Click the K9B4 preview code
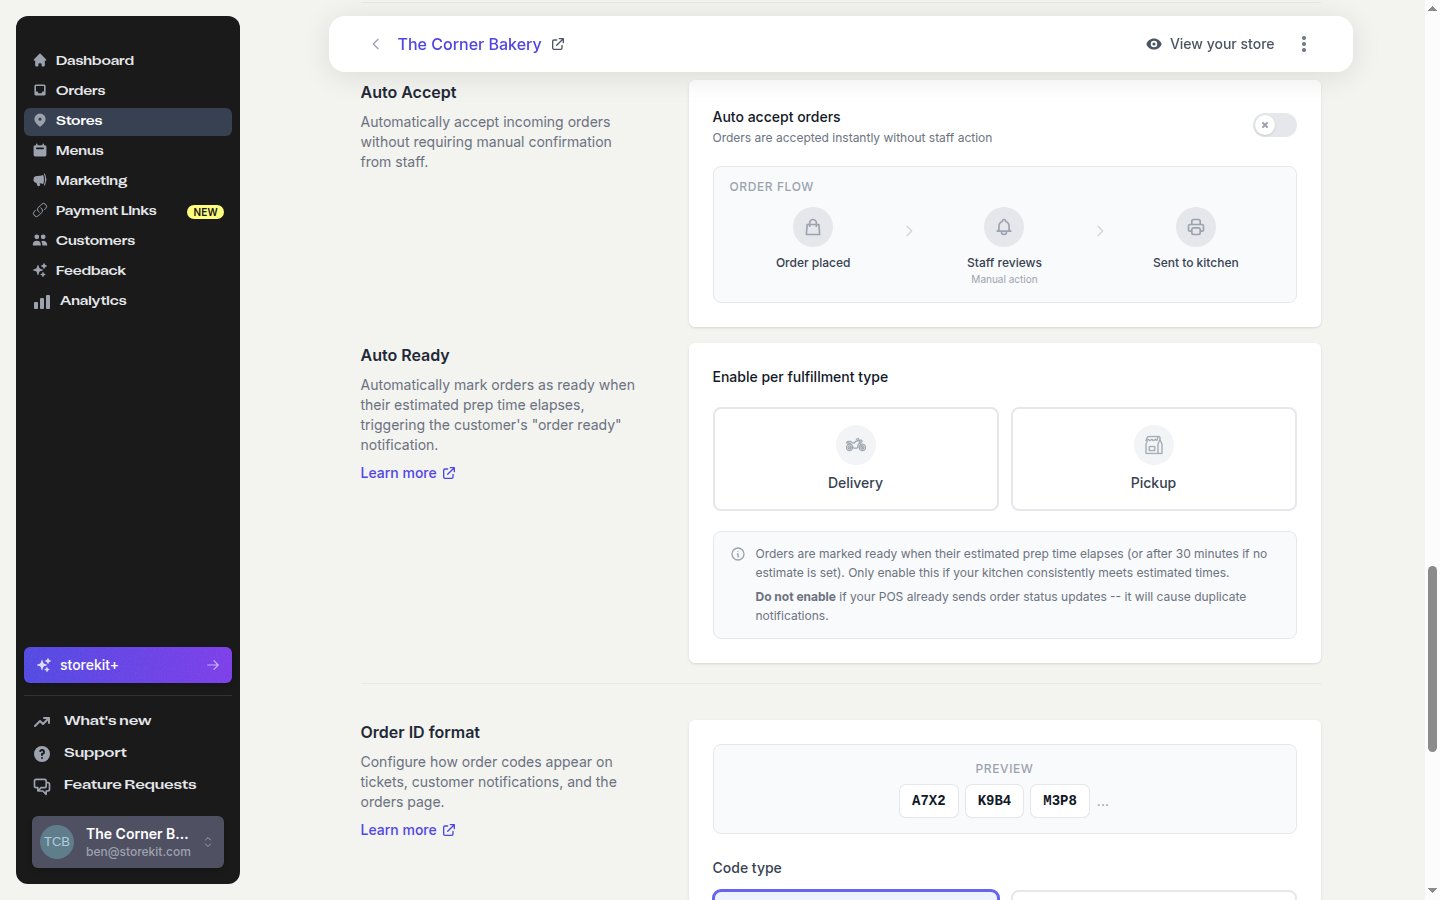The width and height of the screenshot is (1440, 900). pyautogui.click(x=994, y=801)
